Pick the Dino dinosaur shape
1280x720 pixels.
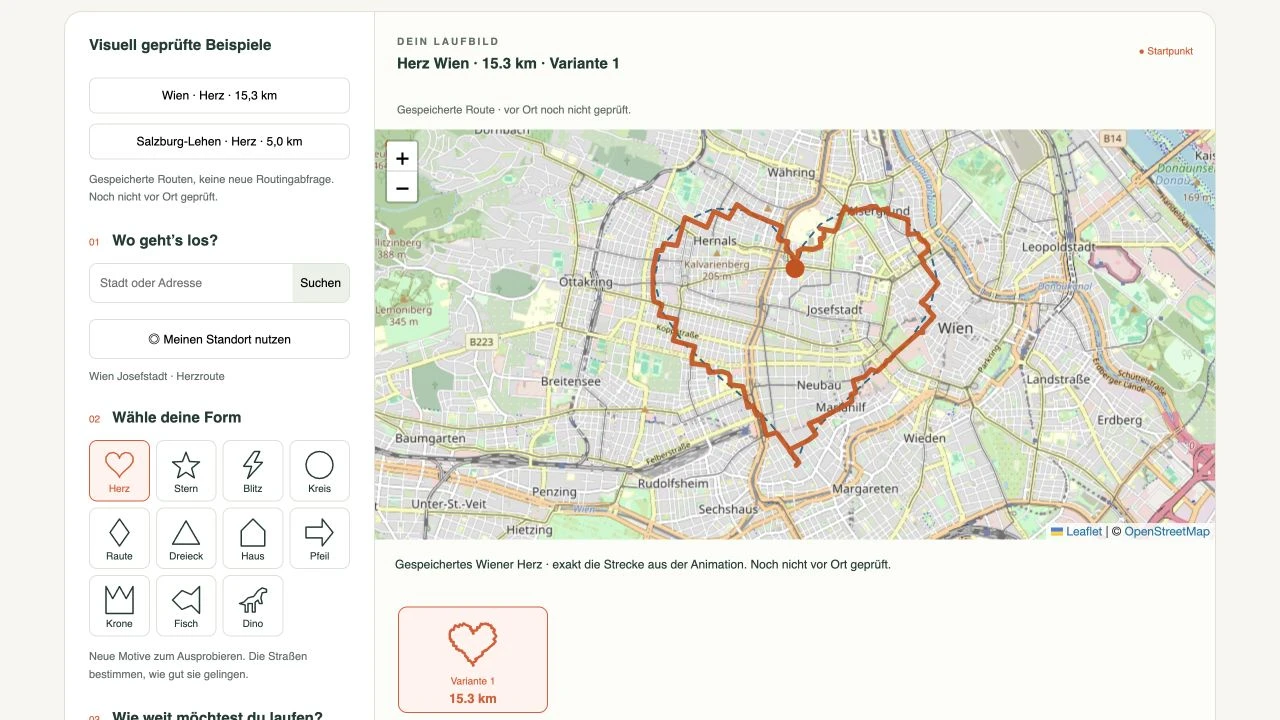[x=253, y=605]
